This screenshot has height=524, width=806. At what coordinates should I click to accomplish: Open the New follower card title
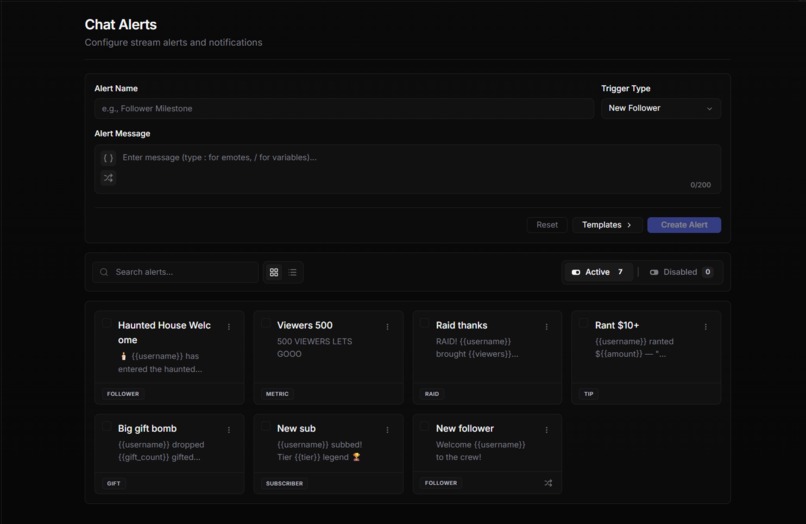tap(465, 428)
